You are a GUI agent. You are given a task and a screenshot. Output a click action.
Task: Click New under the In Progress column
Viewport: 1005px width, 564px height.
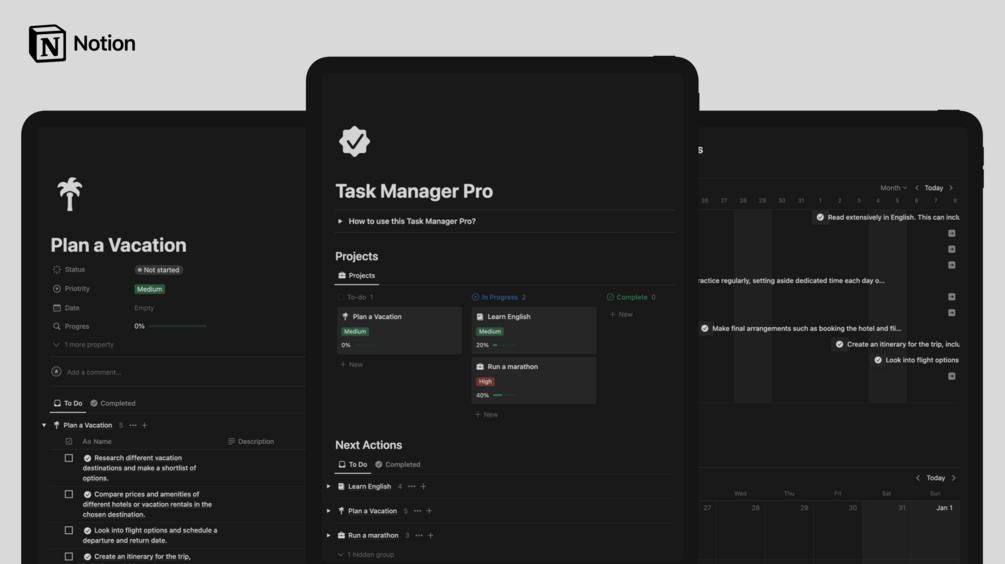pos(486,415)
